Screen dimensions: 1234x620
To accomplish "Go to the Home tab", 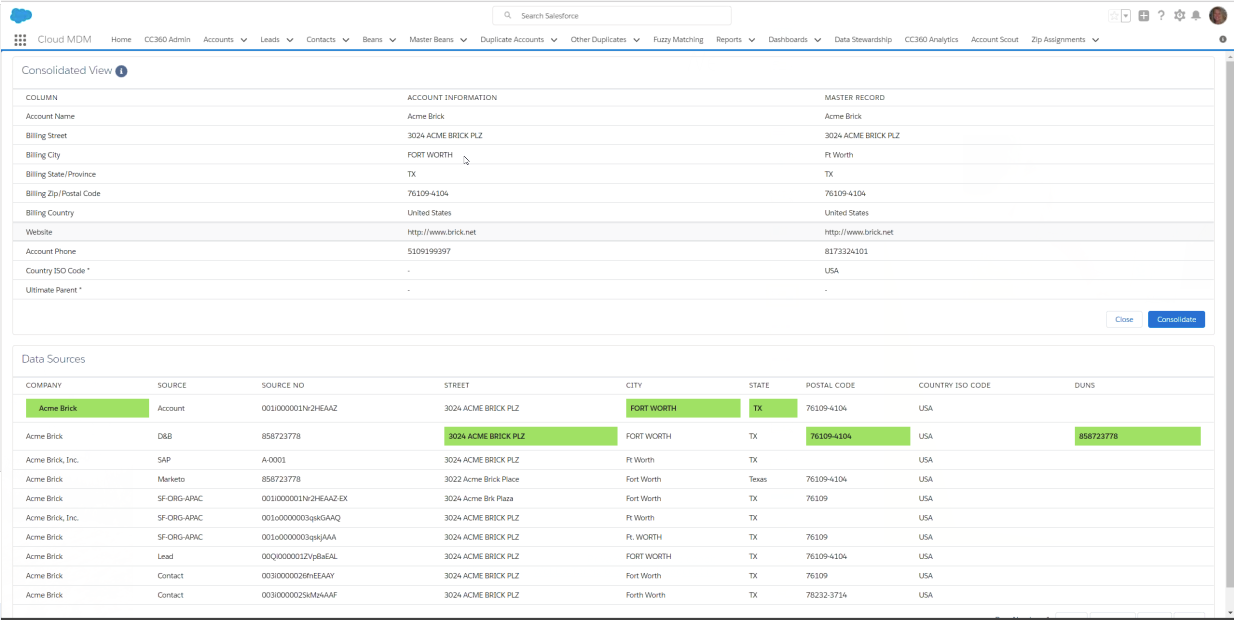I will pos(121,40).
